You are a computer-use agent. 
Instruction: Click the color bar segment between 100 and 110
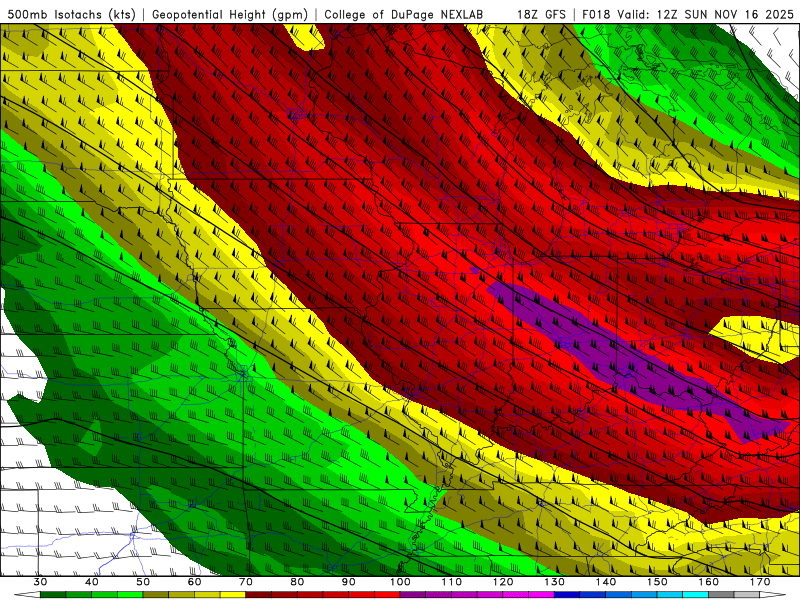(426, 595)
